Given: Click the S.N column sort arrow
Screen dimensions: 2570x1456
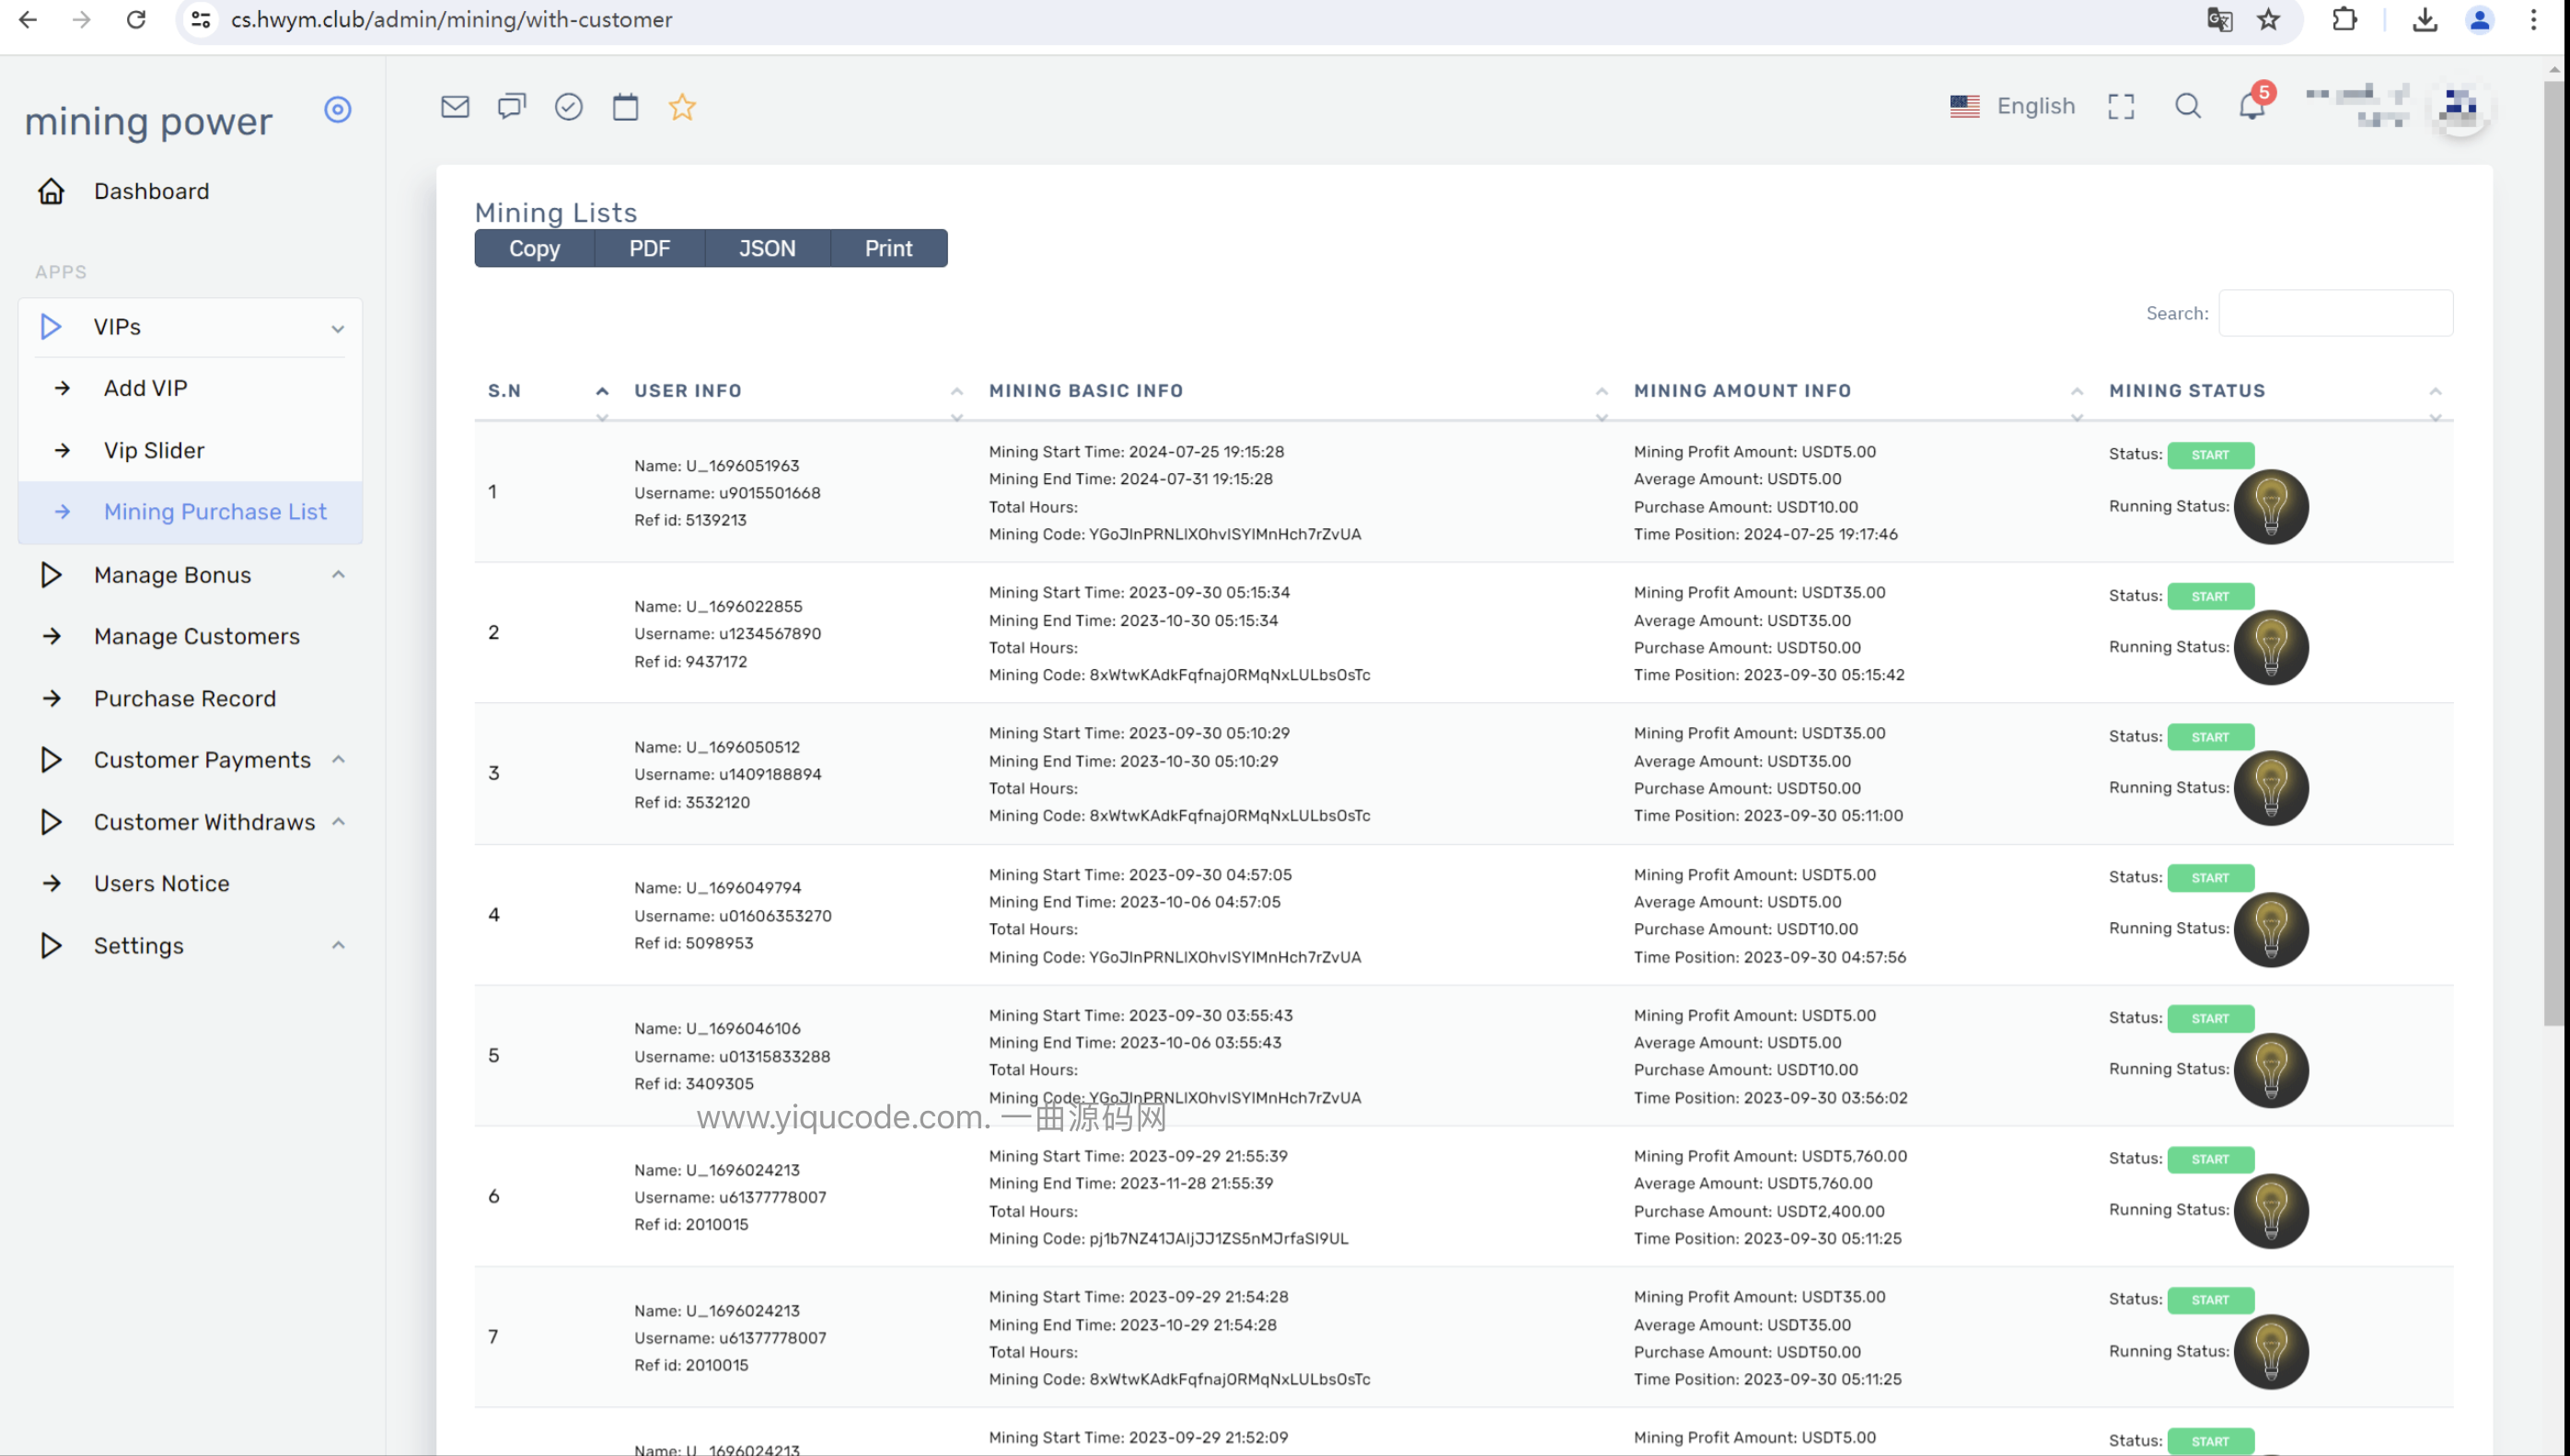Looking at the screenshot, I should click(x=602, y=390).
